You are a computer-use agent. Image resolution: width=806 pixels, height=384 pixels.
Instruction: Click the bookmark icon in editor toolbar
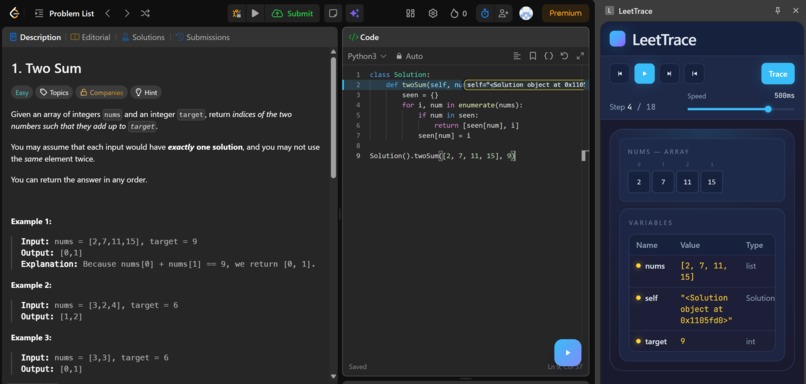[x=533, y=56]
